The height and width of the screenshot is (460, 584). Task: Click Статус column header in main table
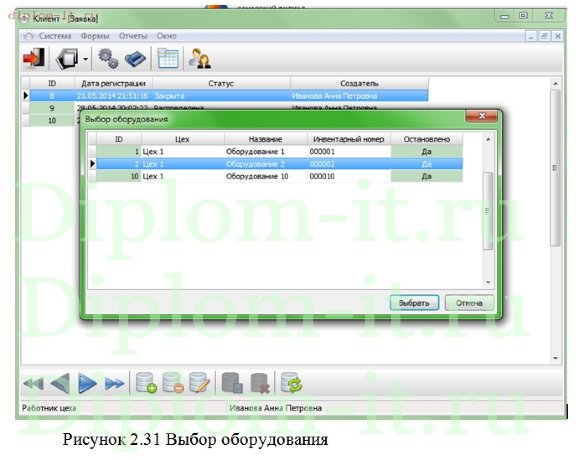(221, 83)
